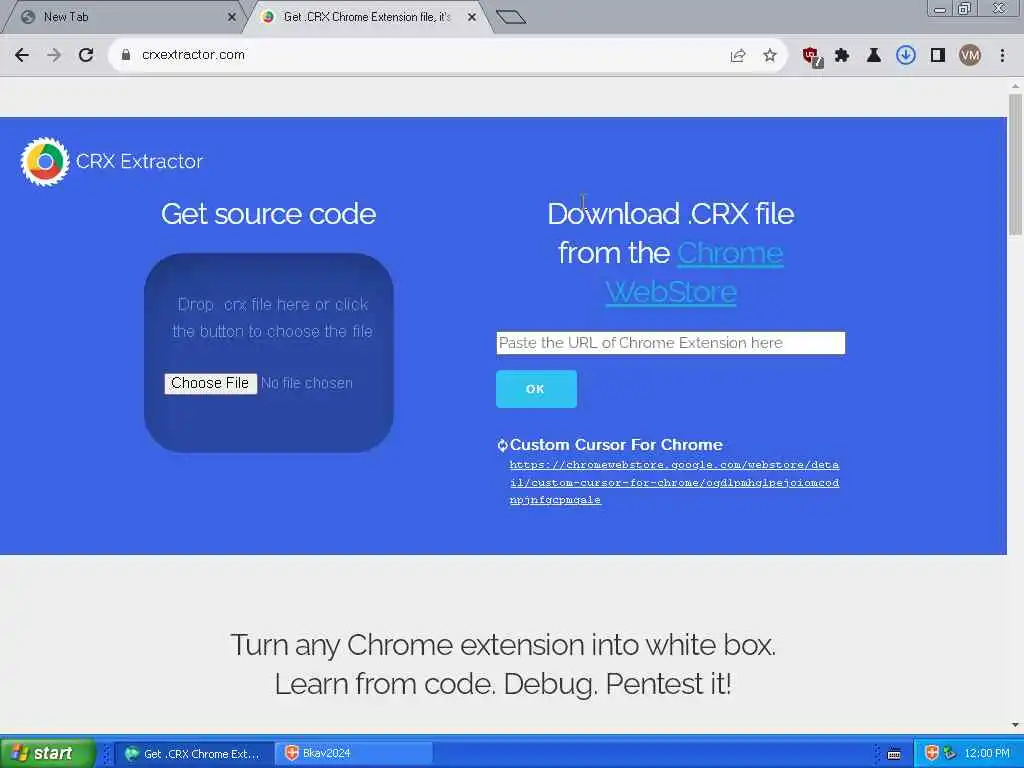
Task: Click the CRX Extractor gear logo
Action: [44, 161]
